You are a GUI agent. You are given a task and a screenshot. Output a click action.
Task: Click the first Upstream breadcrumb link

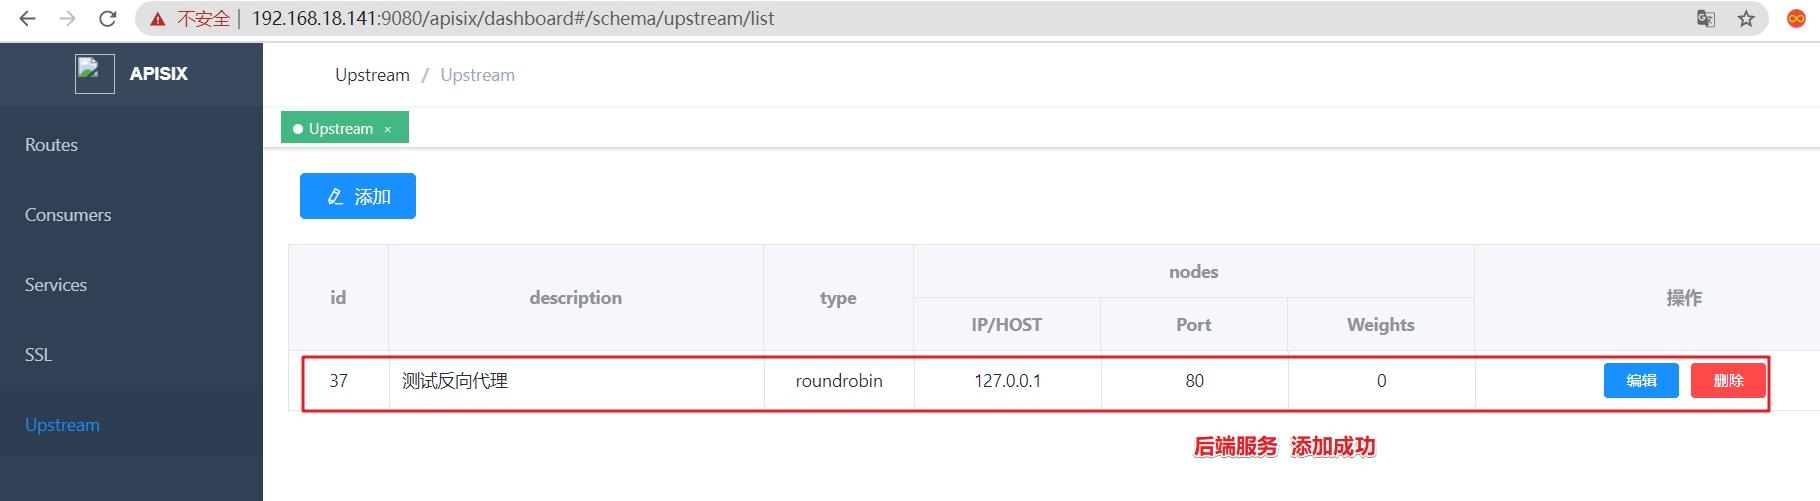[x=372, y=75]
